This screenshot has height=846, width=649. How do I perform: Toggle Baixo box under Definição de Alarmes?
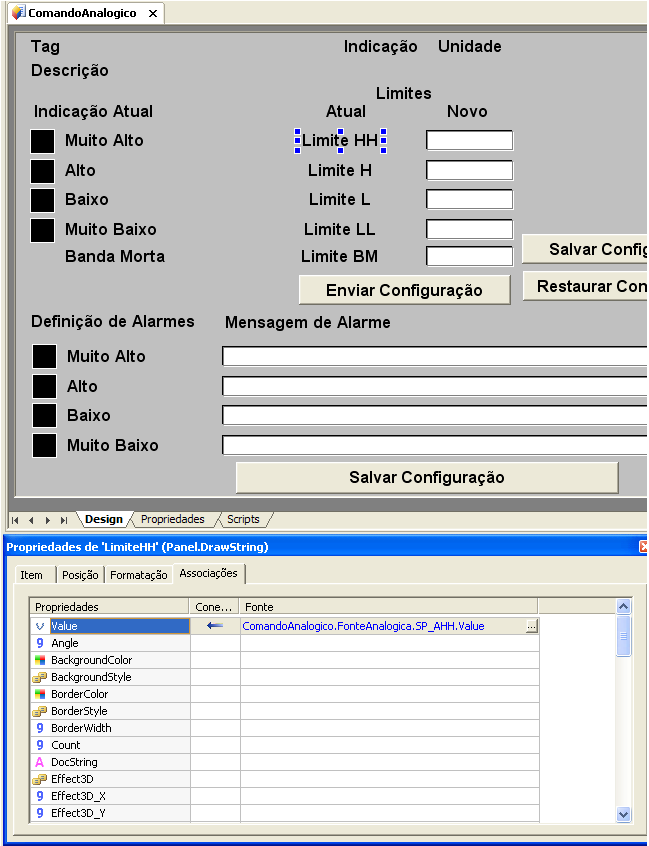(44, 416)
